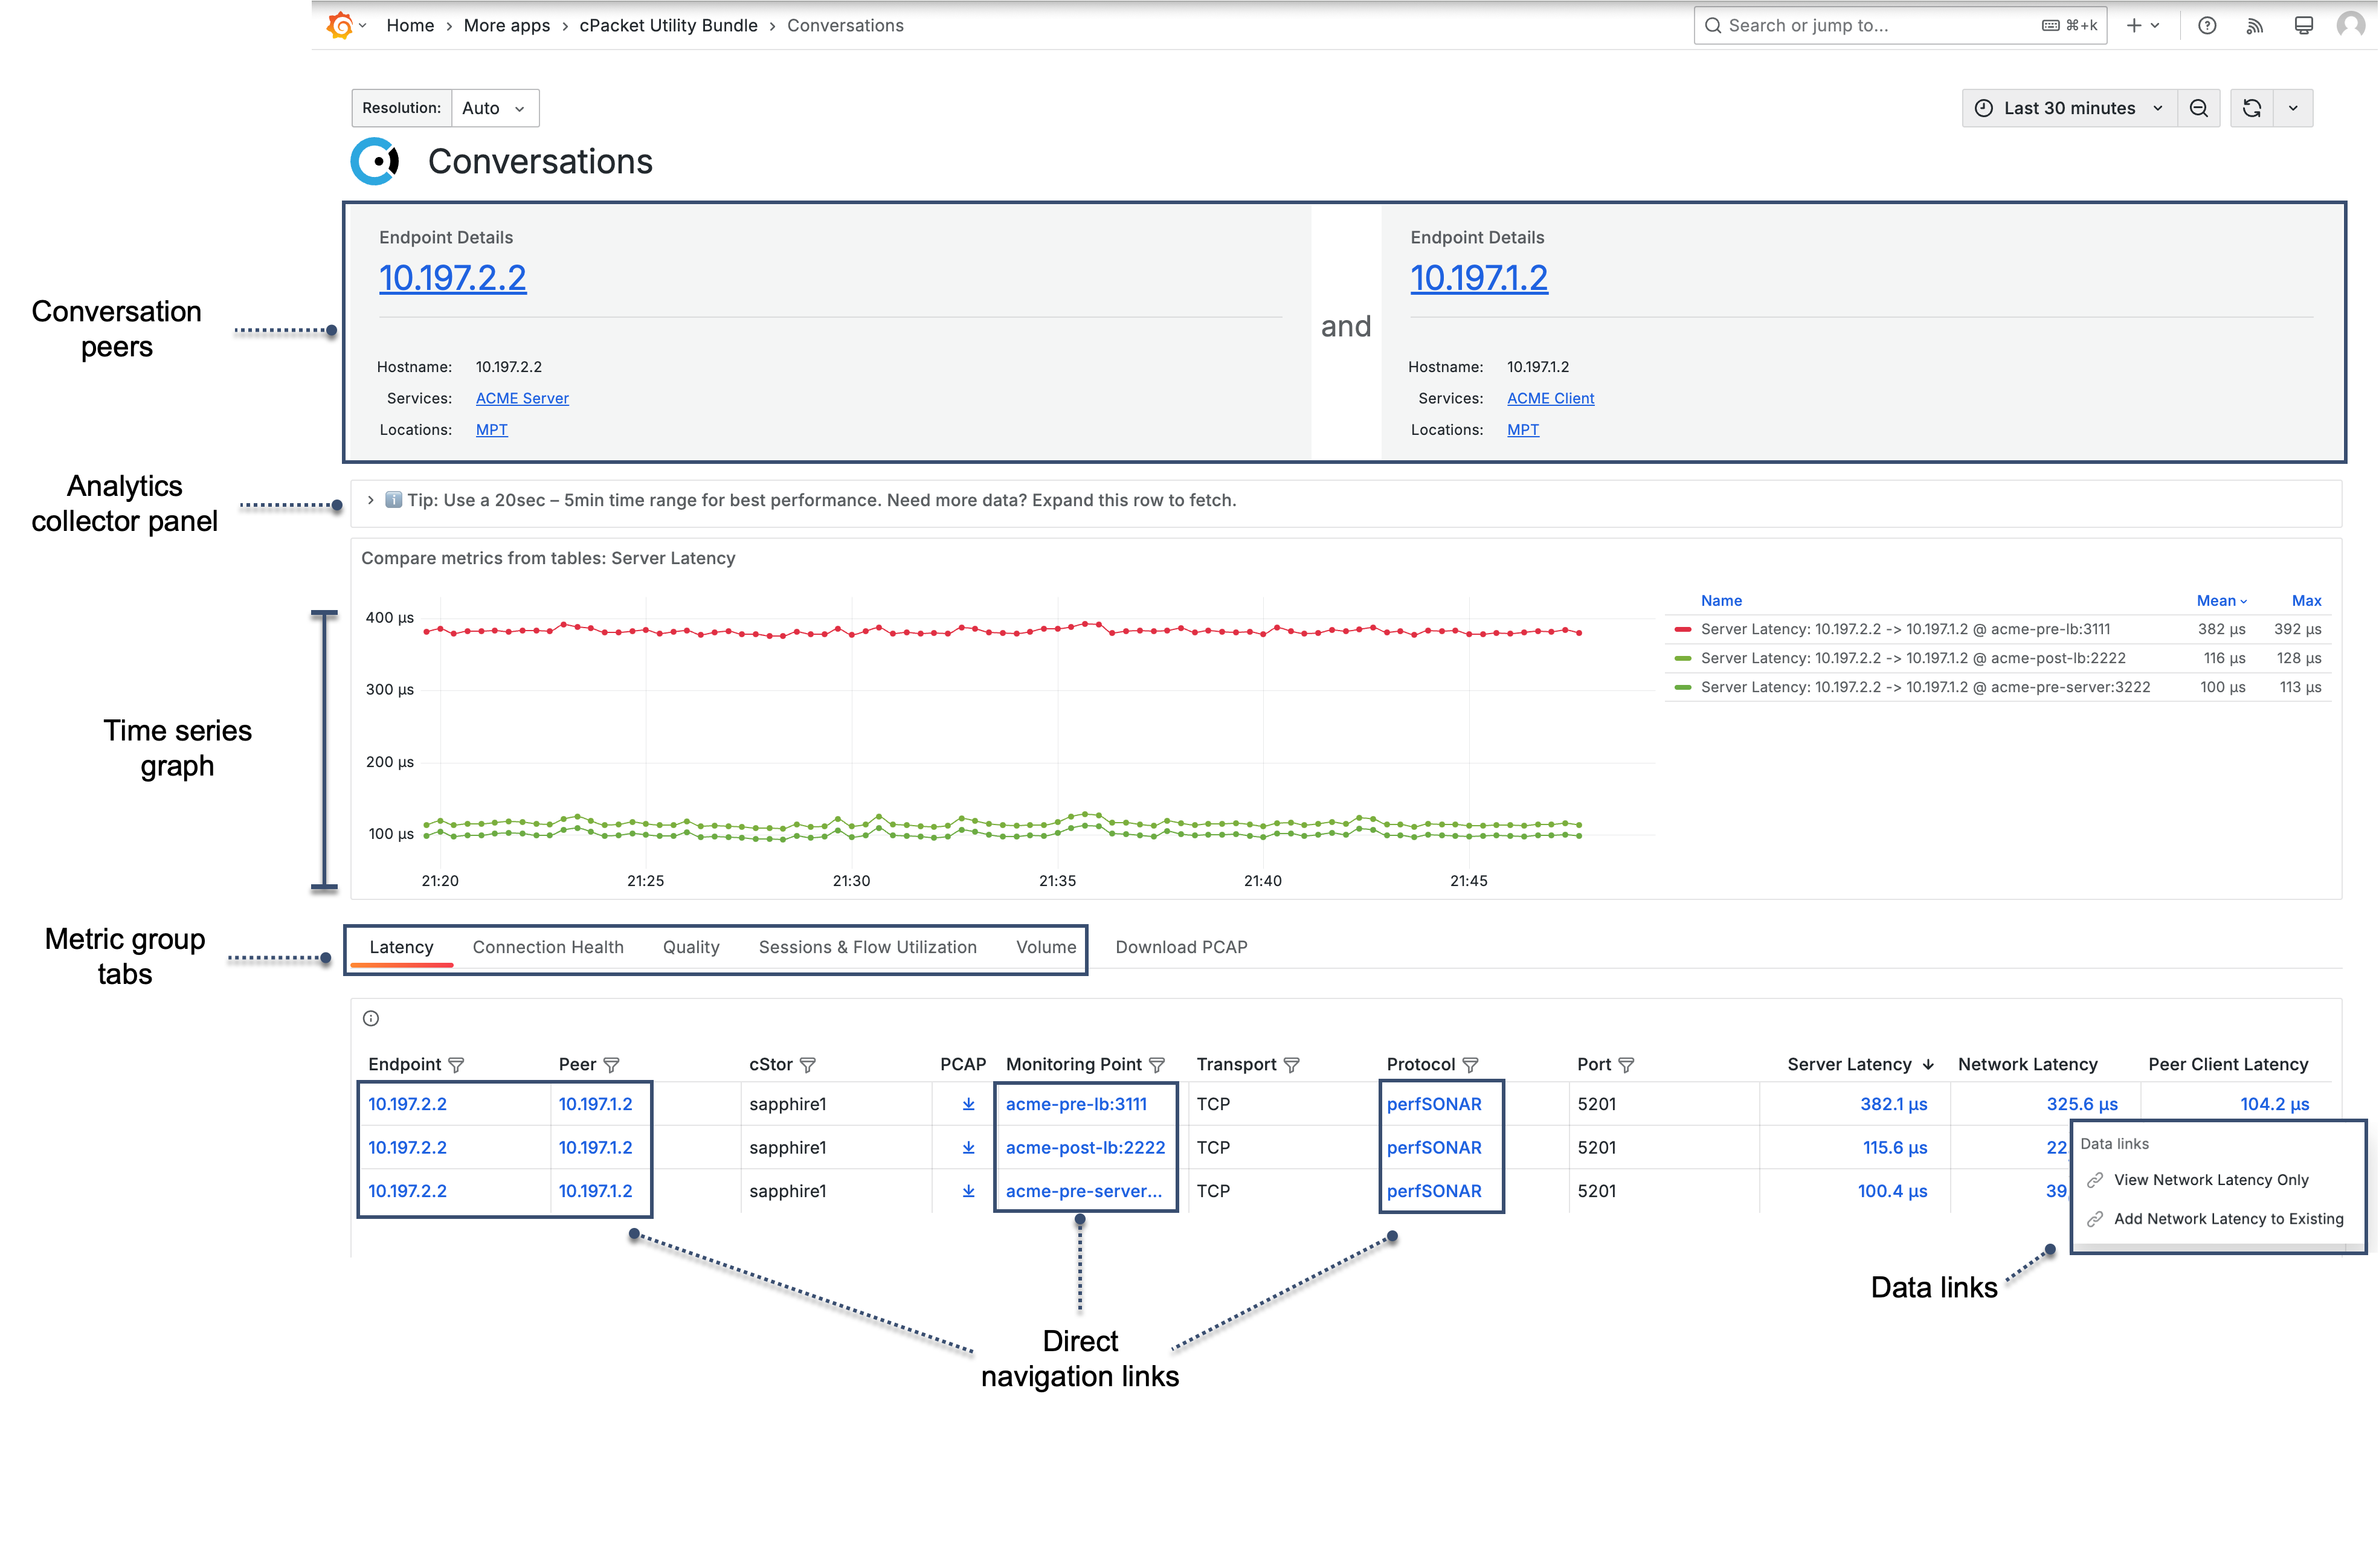Open the Grafana logo home menu
Screen dimensions: 2379x1568
click(340, 25)
